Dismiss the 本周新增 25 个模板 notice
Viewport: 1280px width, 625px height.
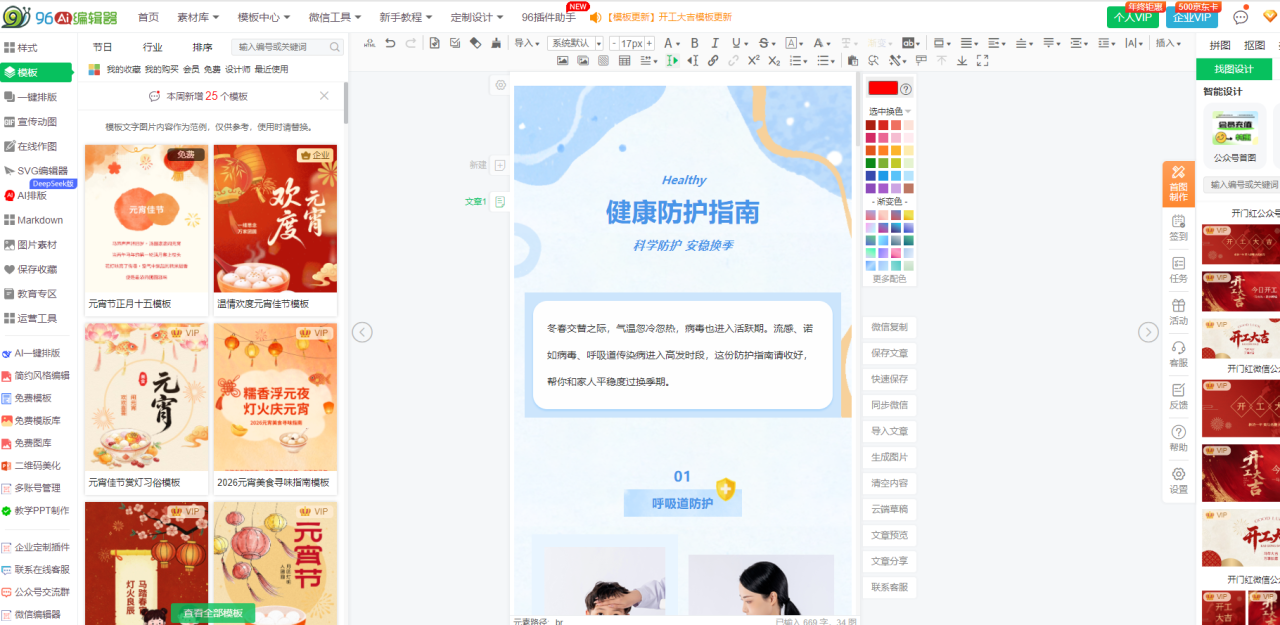324,96
